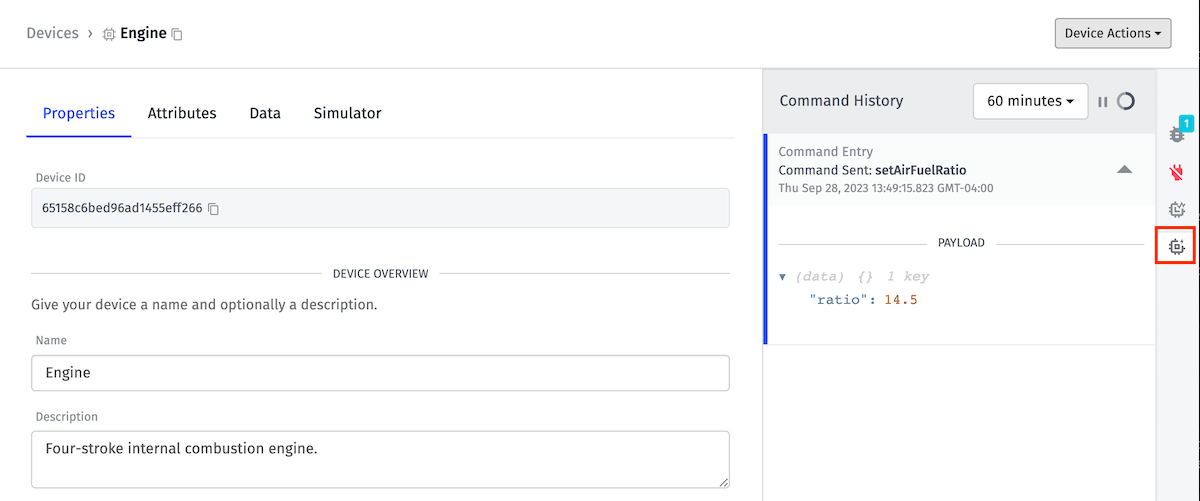Screen dimensions: 1200x501
Task: Open the 60 minutes time range dropdown
Action: 1030,101
